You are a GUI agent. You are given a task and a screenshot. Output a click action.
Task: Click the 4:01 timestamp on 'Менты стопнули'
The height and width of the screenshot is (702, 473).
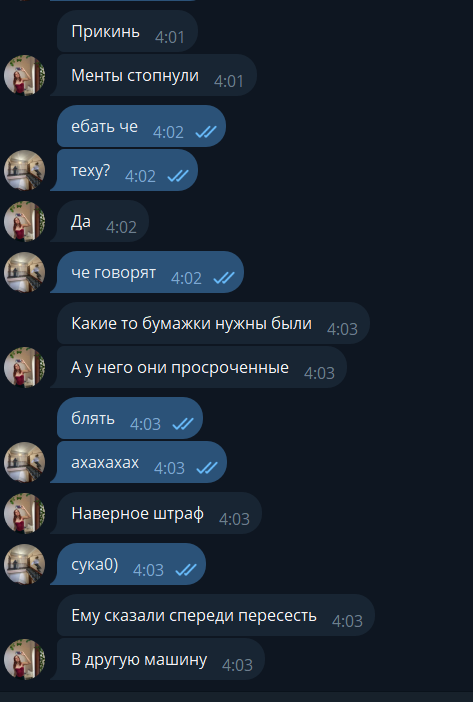[x=229, y=81]
